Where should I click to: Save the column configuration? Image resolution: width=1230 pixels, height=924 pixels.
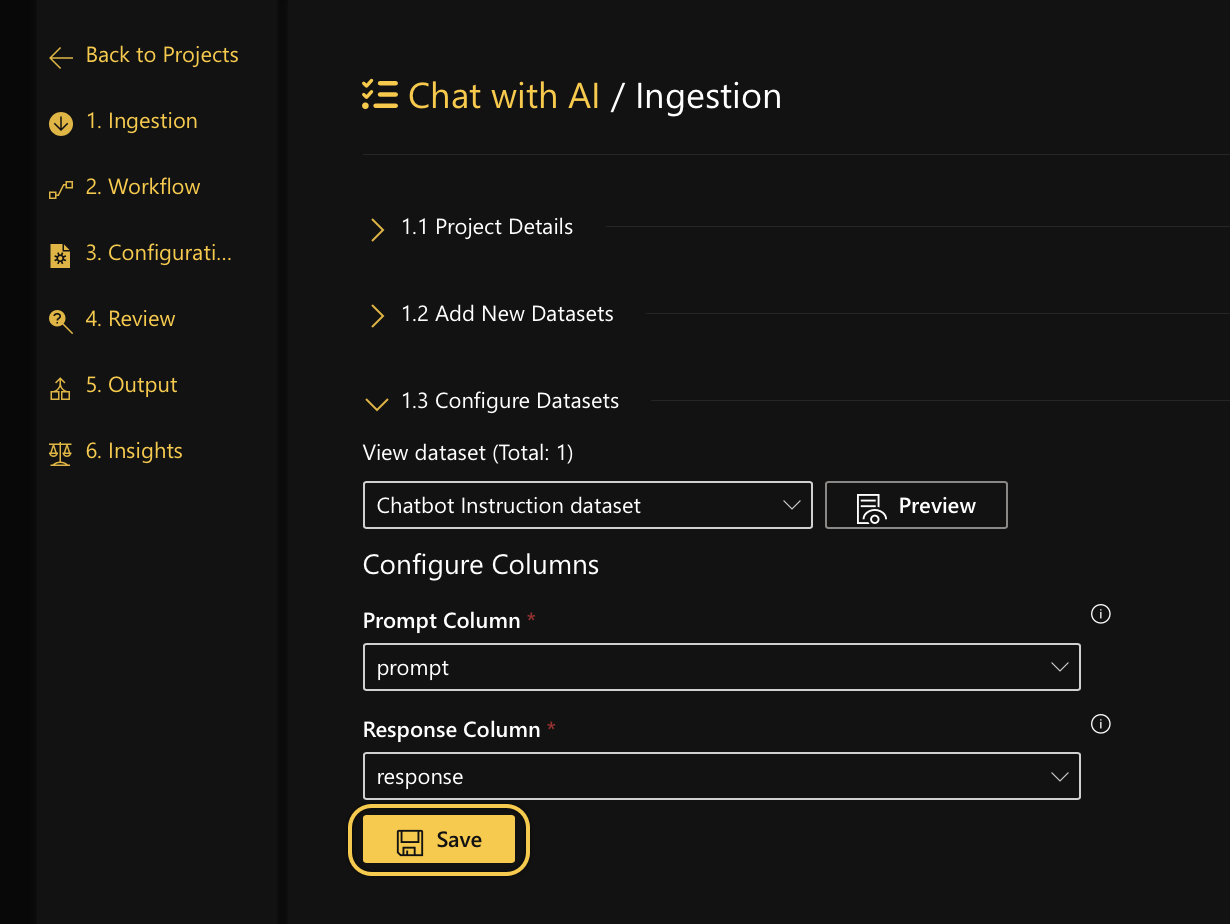tap(439, 840)
